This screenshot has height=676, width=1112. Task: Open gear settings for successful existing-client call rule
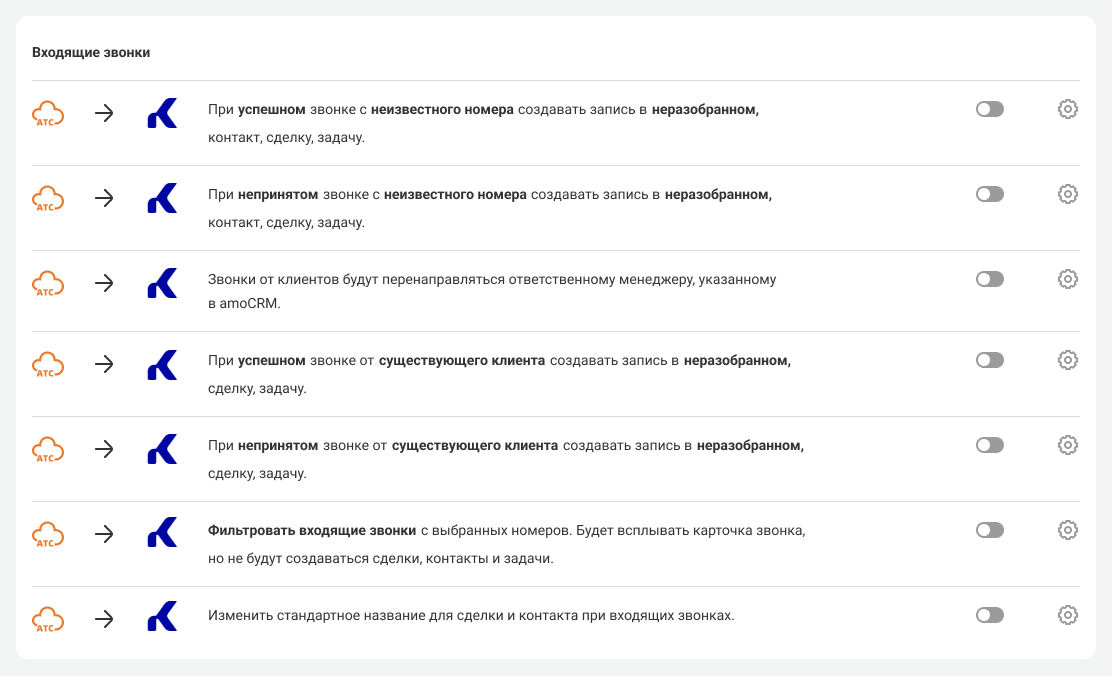tap(1067, 360)
